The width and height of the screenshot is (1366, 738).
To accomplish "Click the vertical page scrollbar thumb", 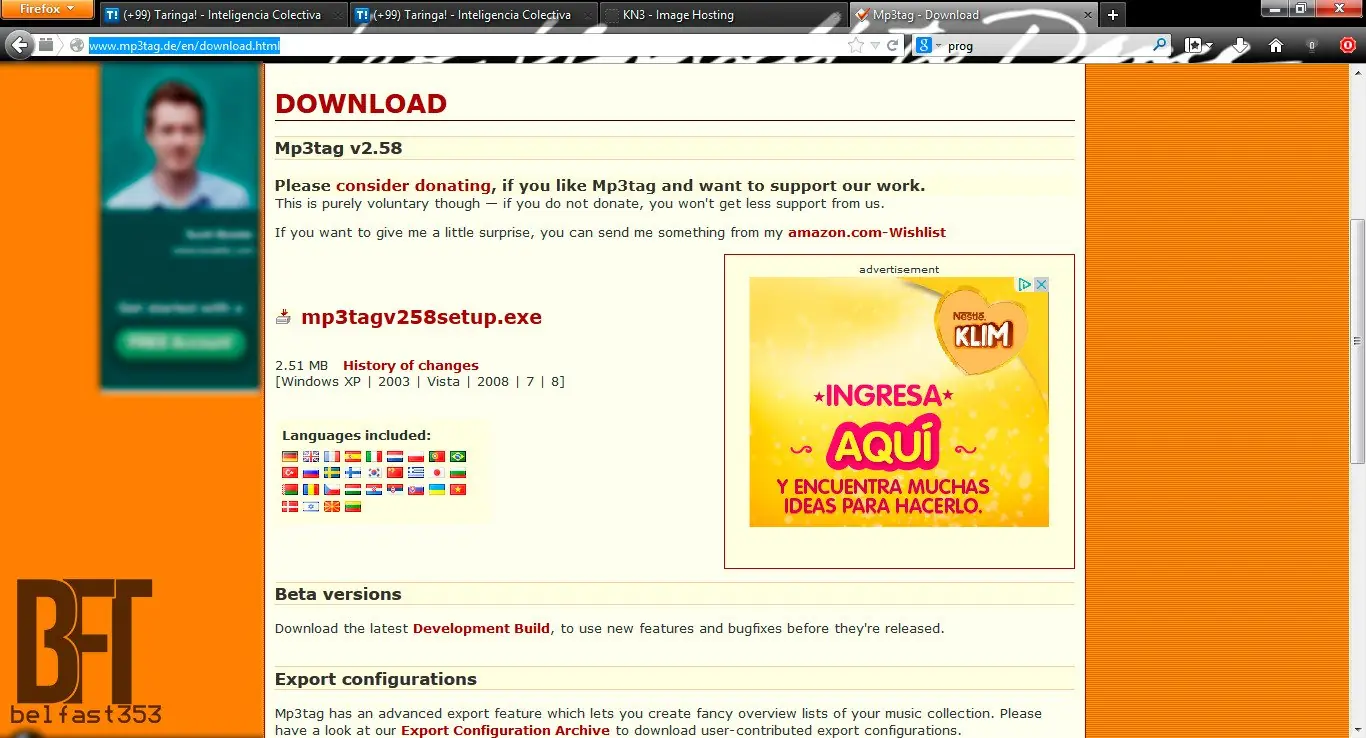I will (x=1357, y=341).
